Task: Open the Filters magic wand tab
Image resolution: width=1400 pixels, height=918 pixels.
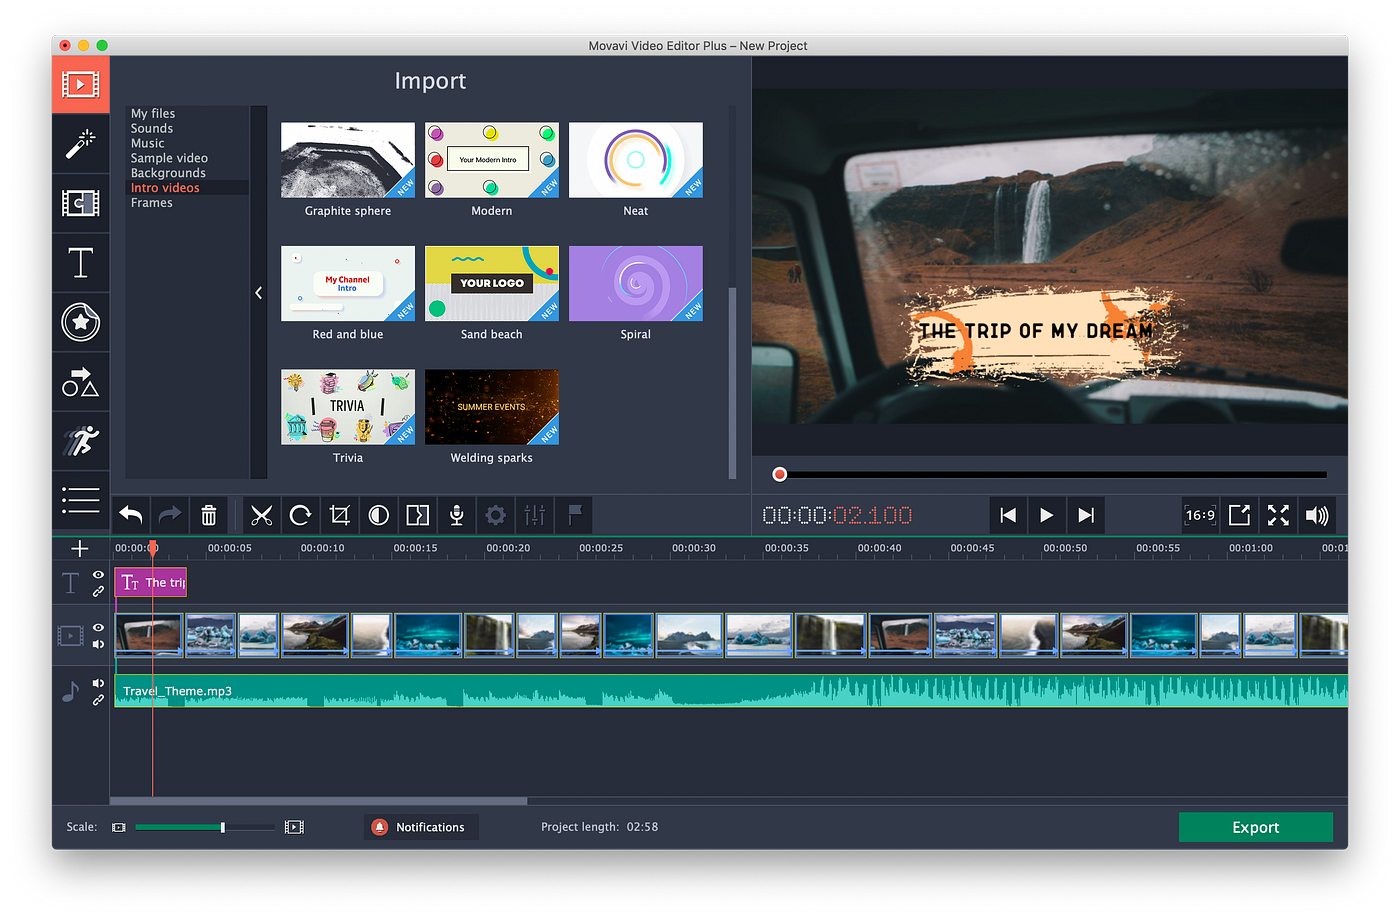Action: coord(80,144)
